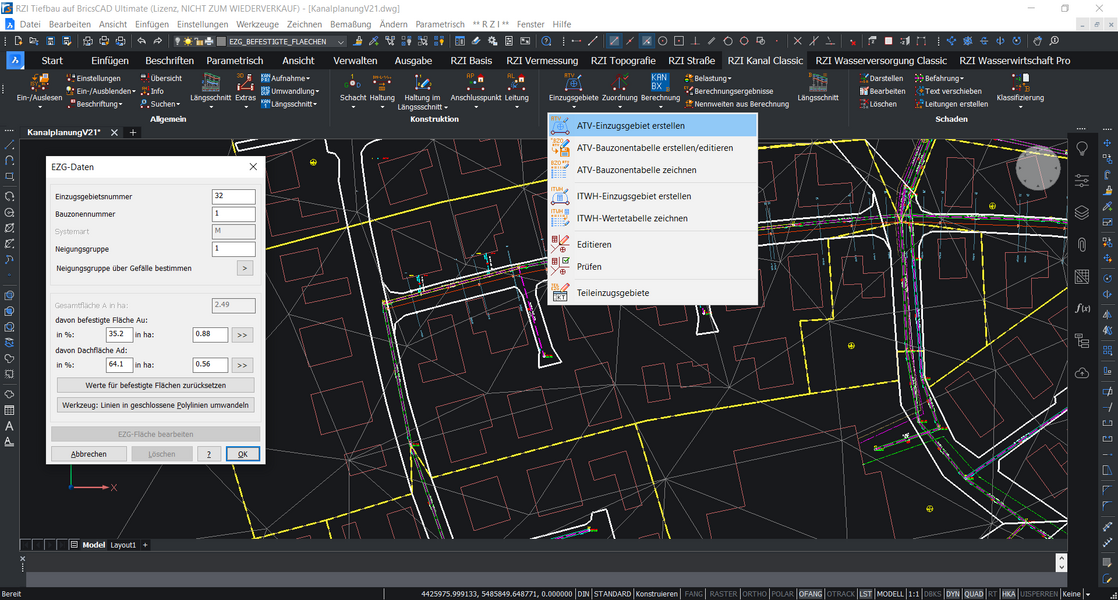Click OK in the EZG-Daten dialog
The width and height of the screenshot is (1118, 600).
pyautogui.click(x=242, y=454)
